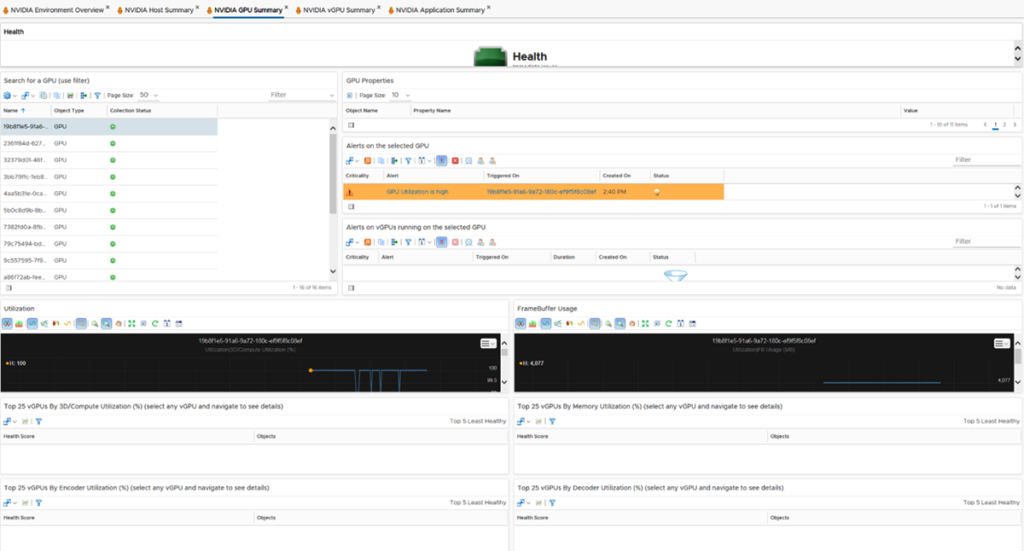Click the green zoom-to-fit icon in Utilization toolbar
This screenshot has height=551, width=1024.
point(131,324)
